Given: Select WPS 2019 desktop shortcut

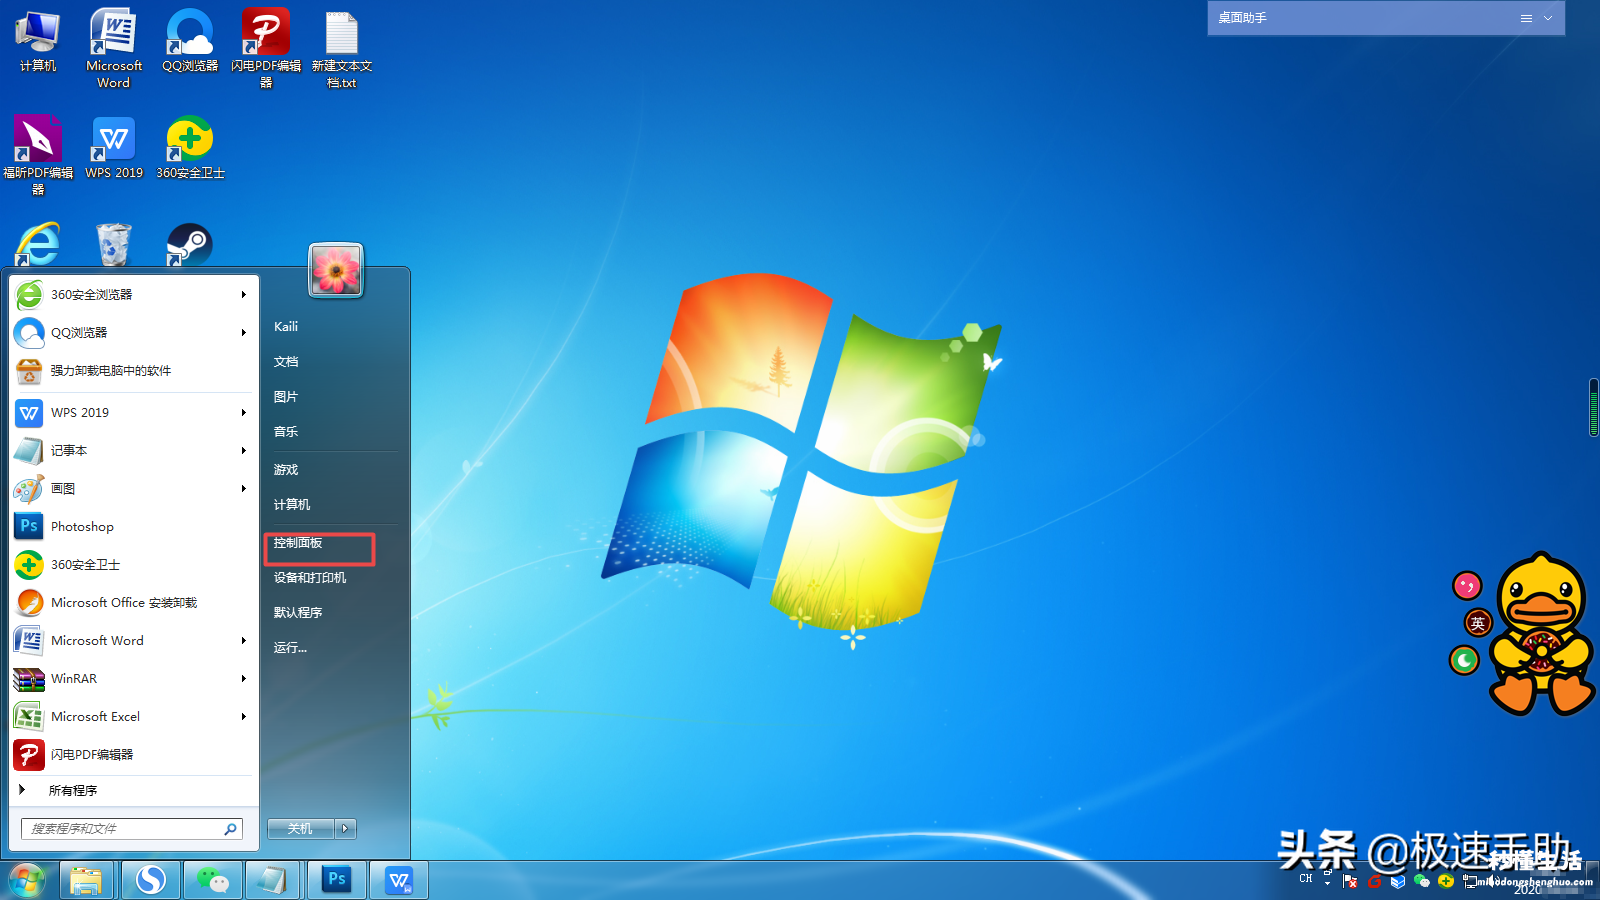Looking at the screenshot, I should click(x=114, y=148).
